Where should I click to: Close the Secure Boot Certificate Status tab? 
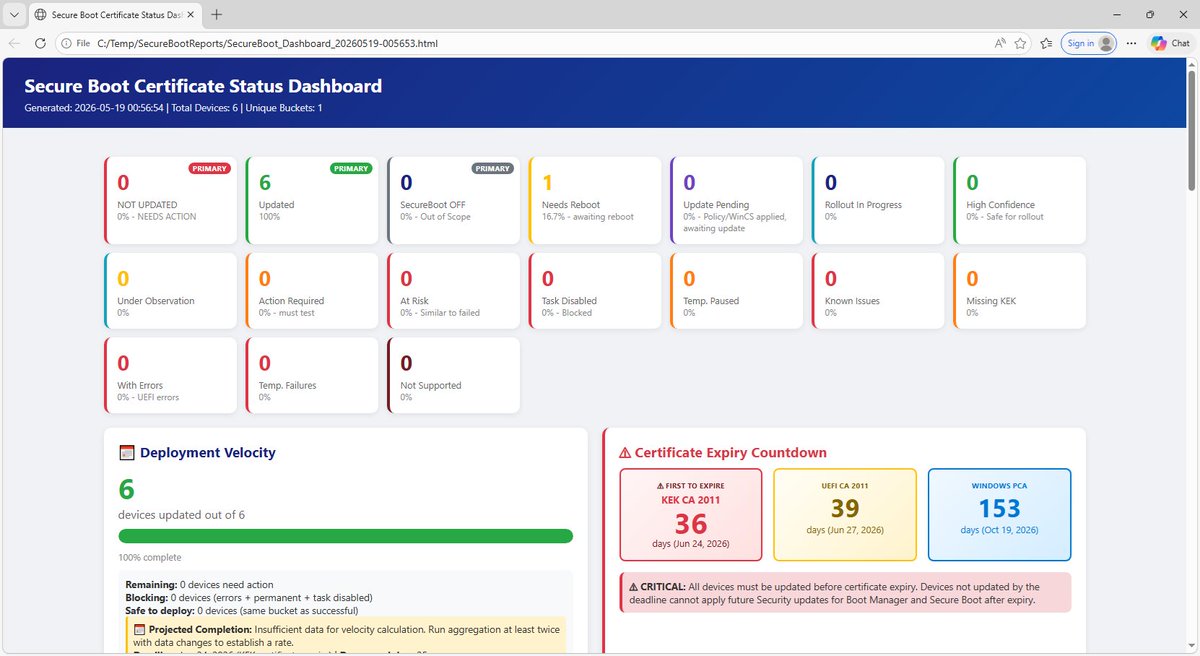pyautogui.click(x=192, y=15)
